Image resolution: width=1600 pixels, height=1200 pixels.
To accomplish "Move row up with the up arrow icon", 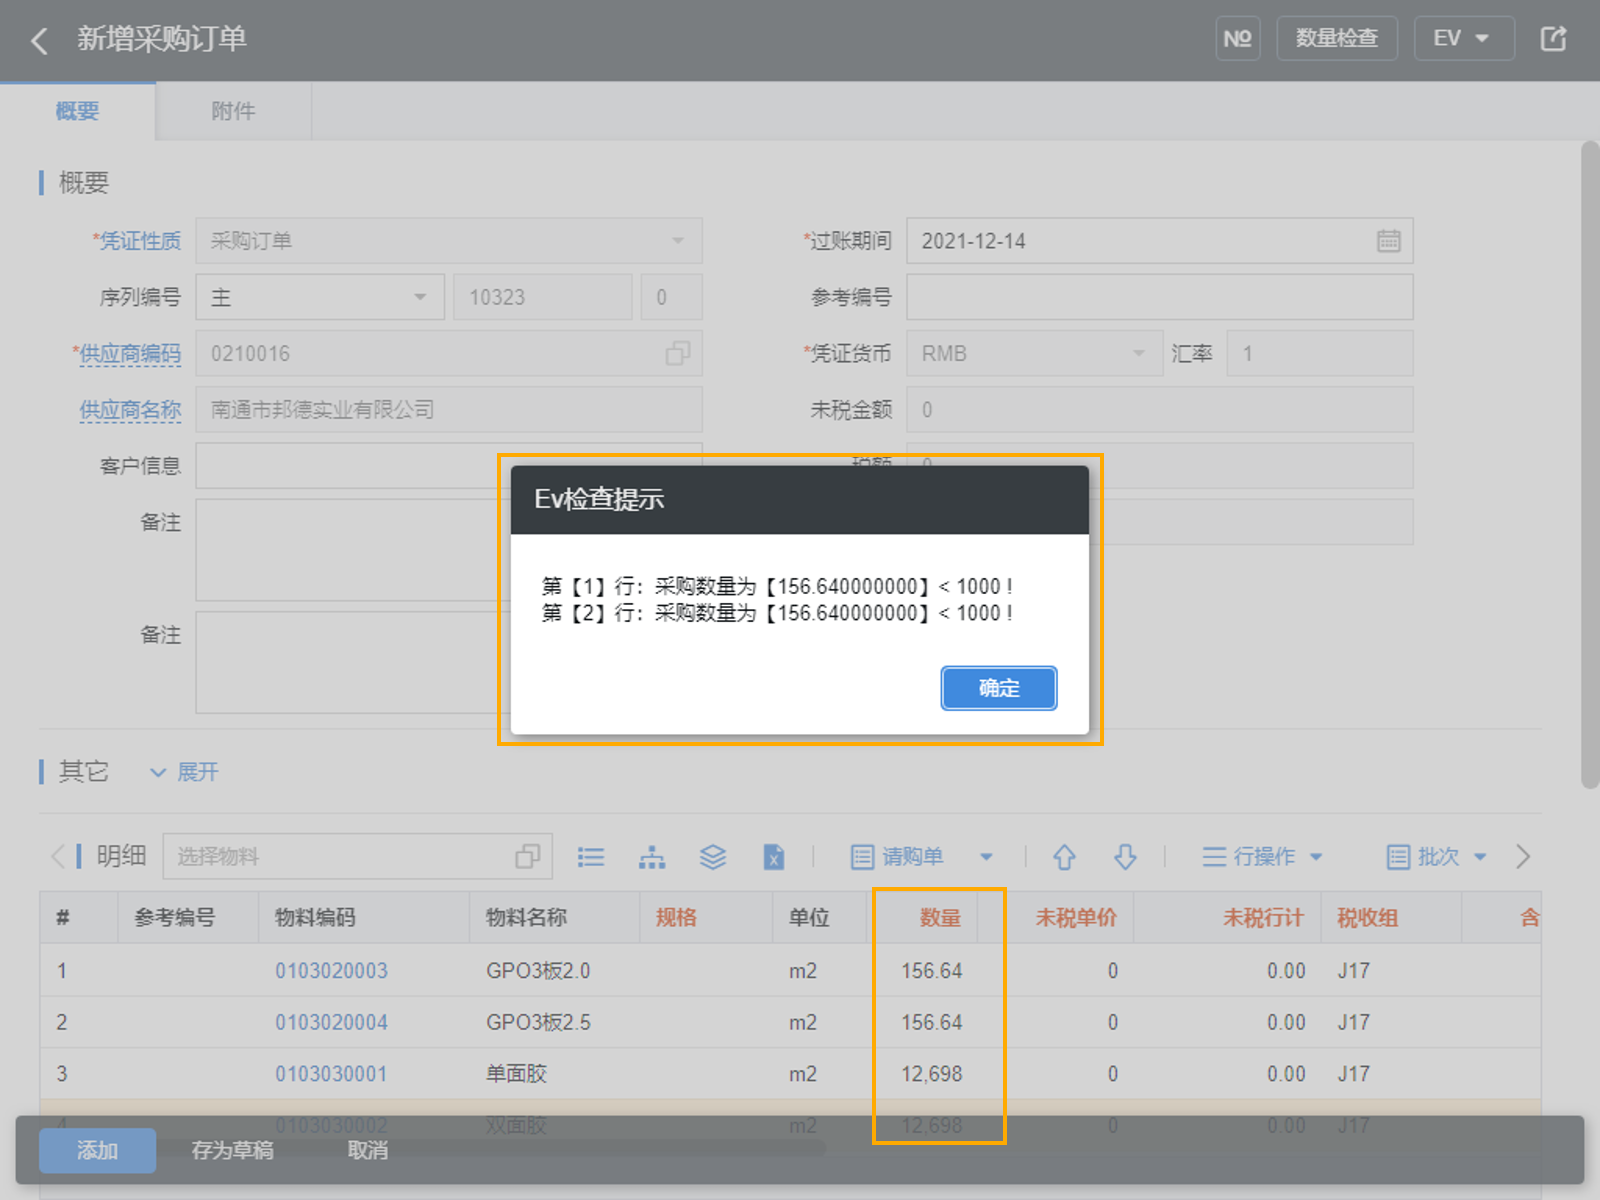I will pos(1064,857).
